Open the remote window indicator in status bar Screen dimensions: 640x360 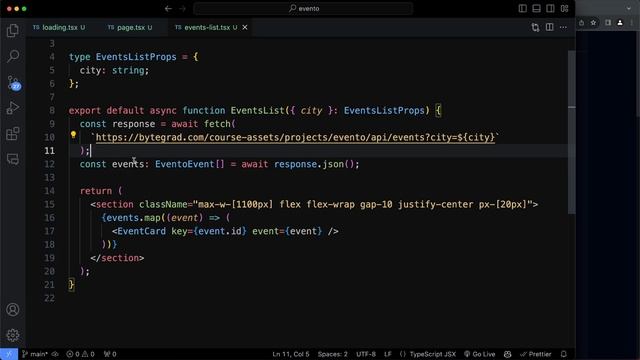pos(9,354)
